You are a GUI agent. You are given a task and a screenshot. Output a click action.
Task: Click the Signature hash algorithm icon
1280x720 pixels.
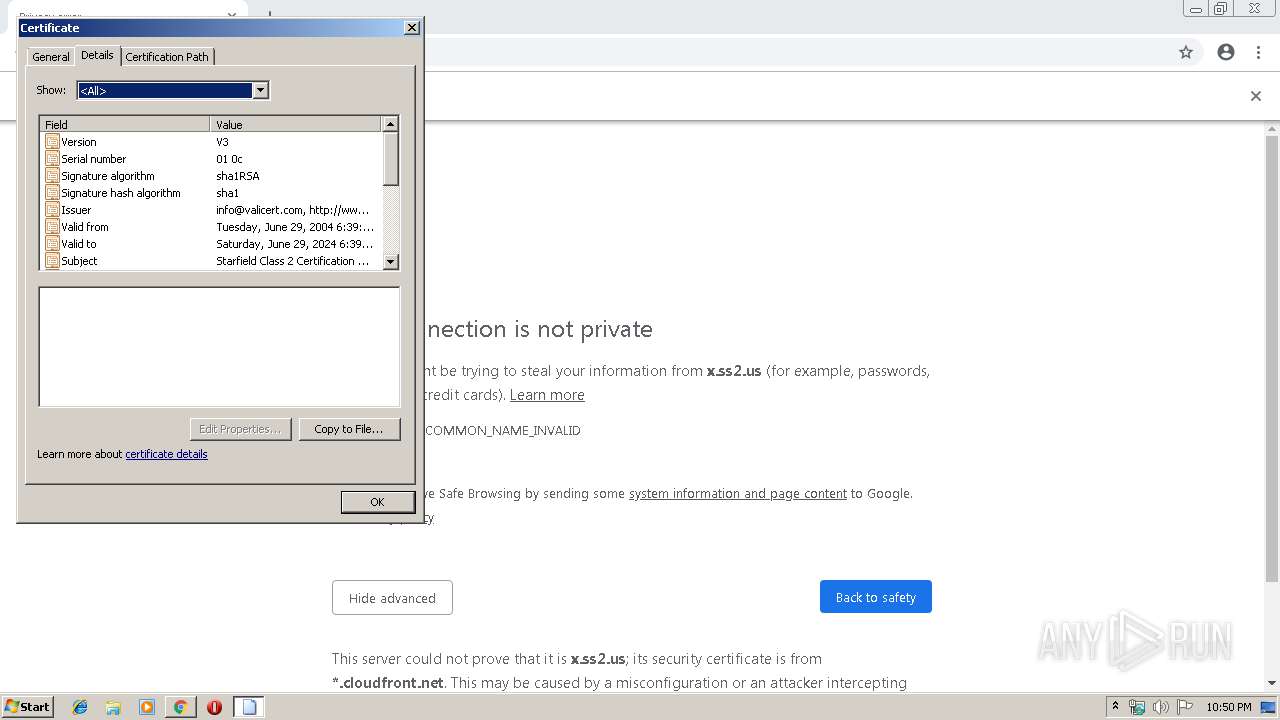(x=52, y=193)
